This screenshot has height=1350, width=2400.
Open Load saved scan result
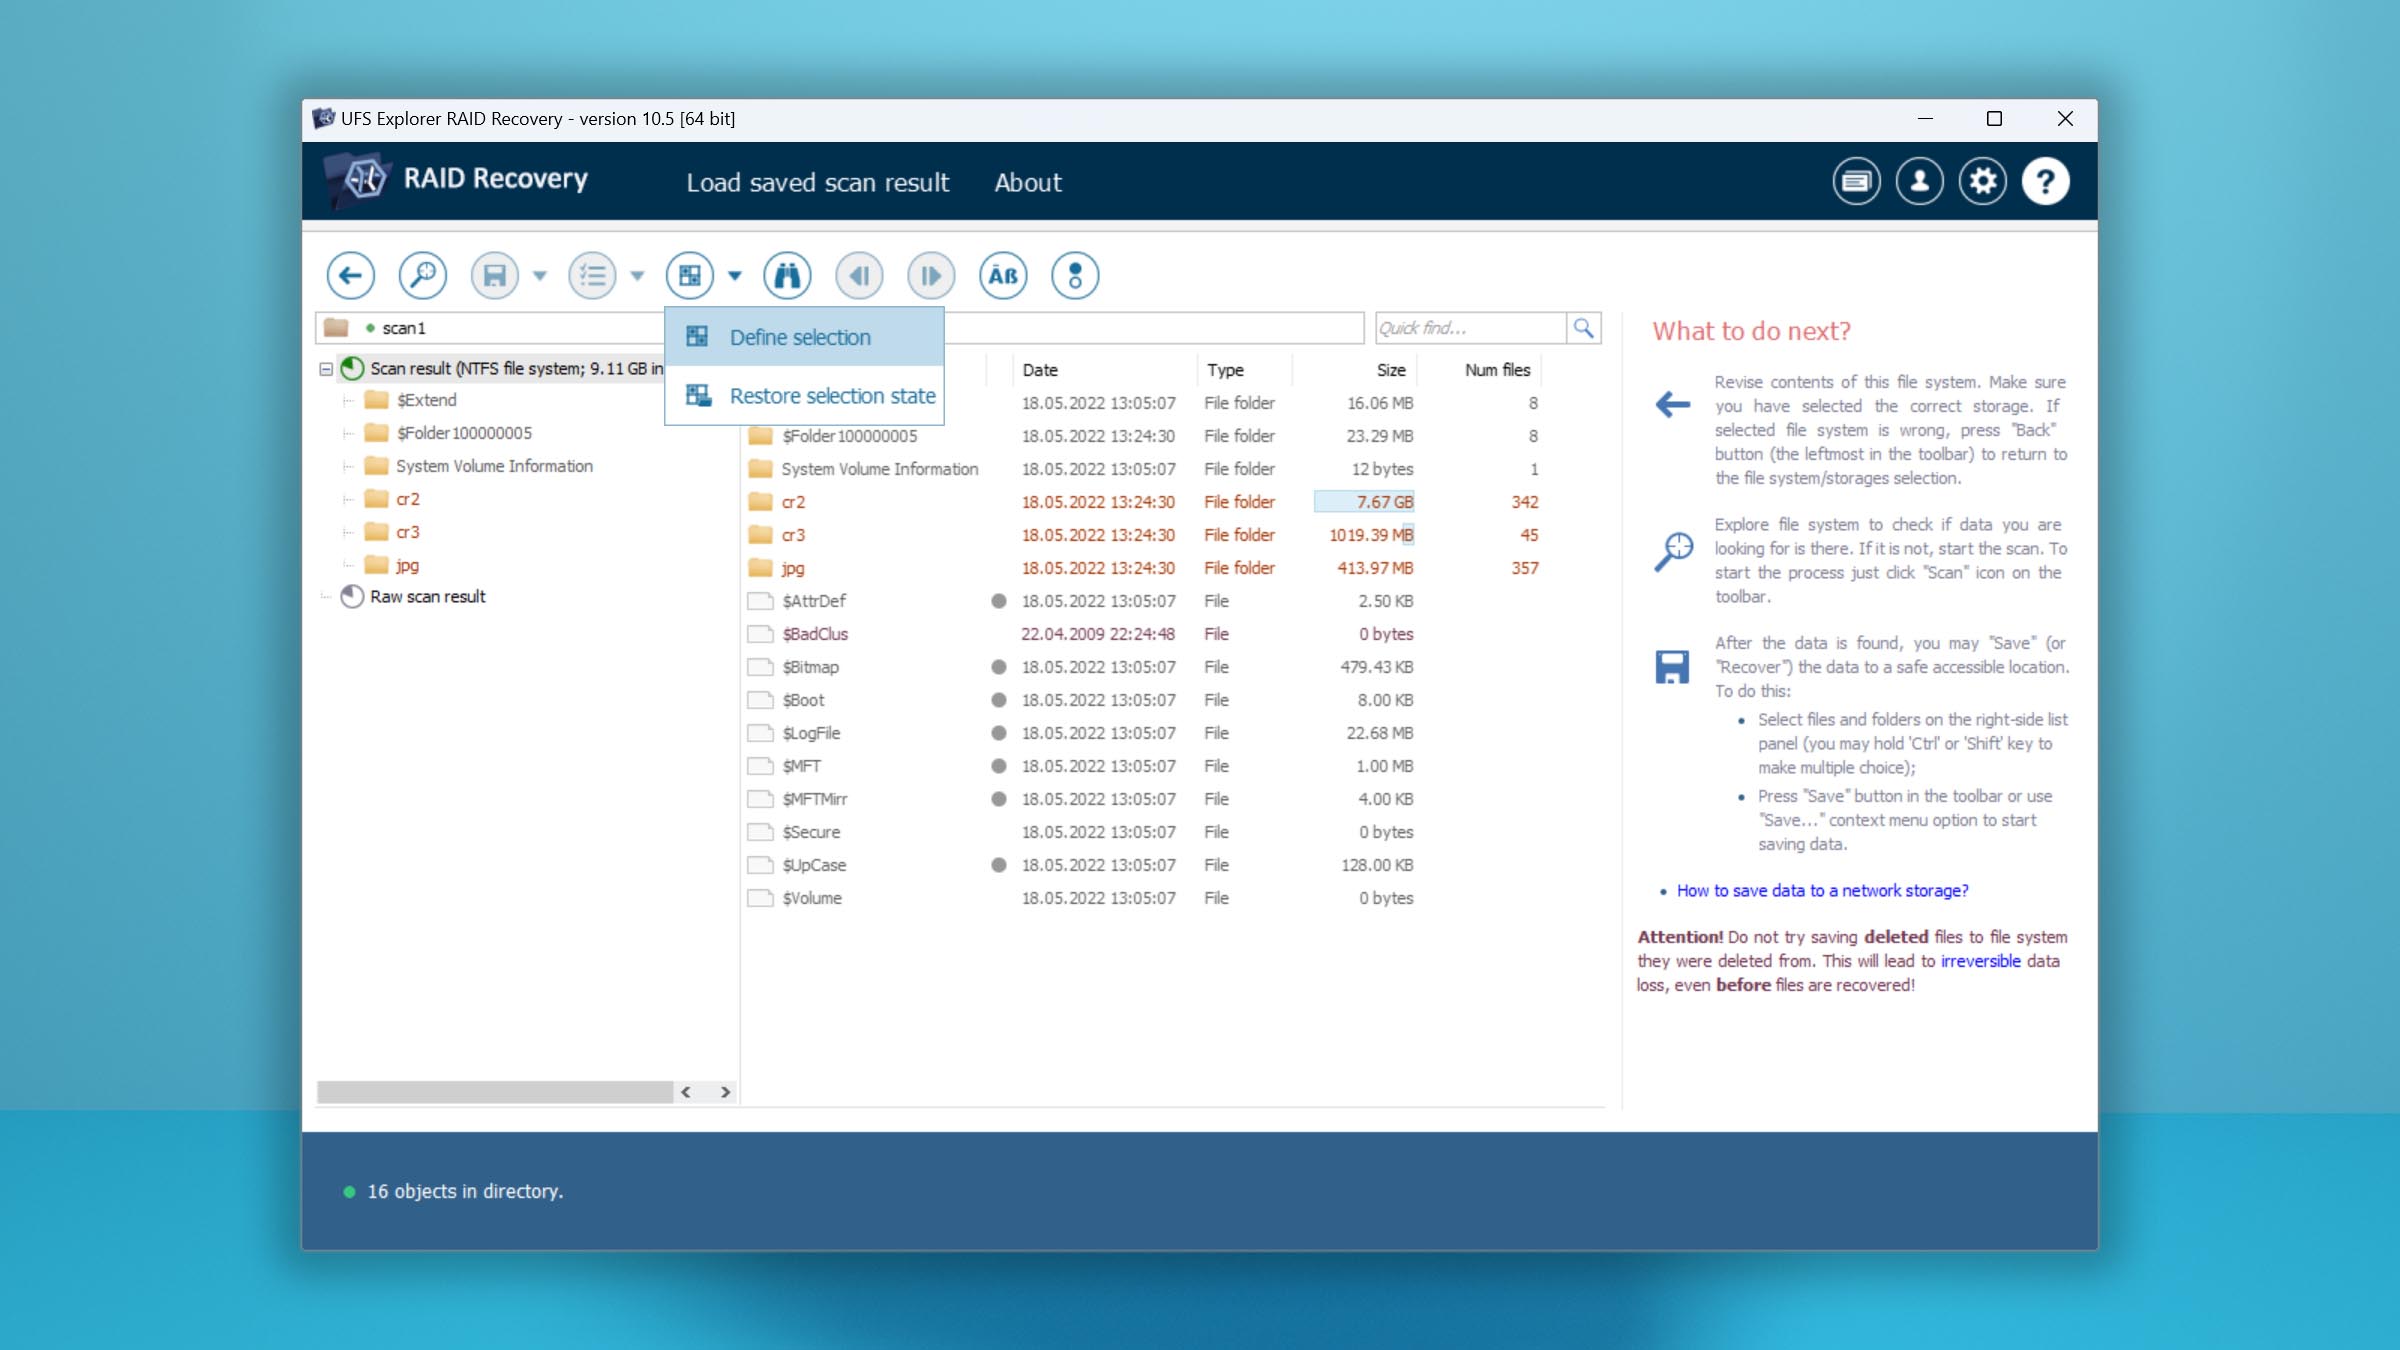pos(817,182)
